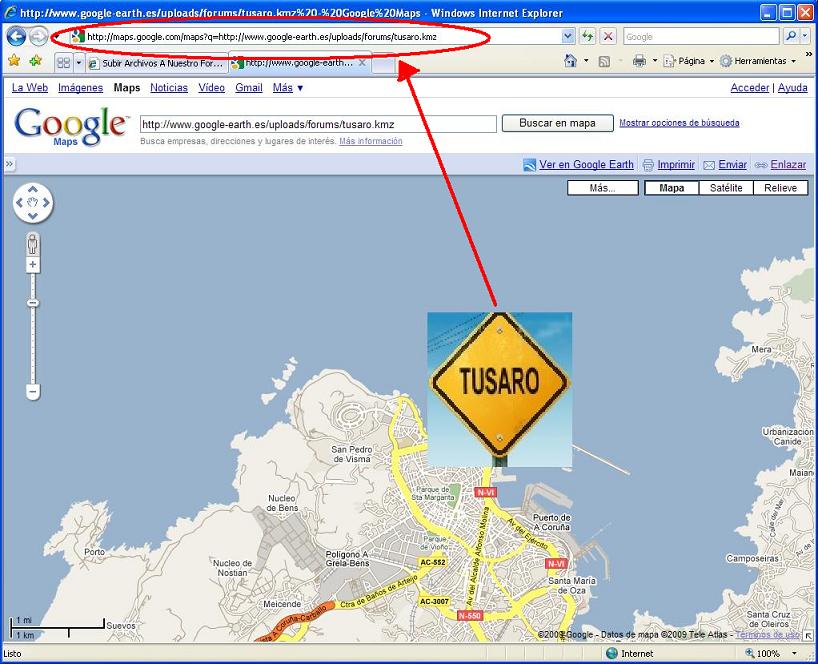Expand Home button dropdown arrow

(x=586, y=61)
